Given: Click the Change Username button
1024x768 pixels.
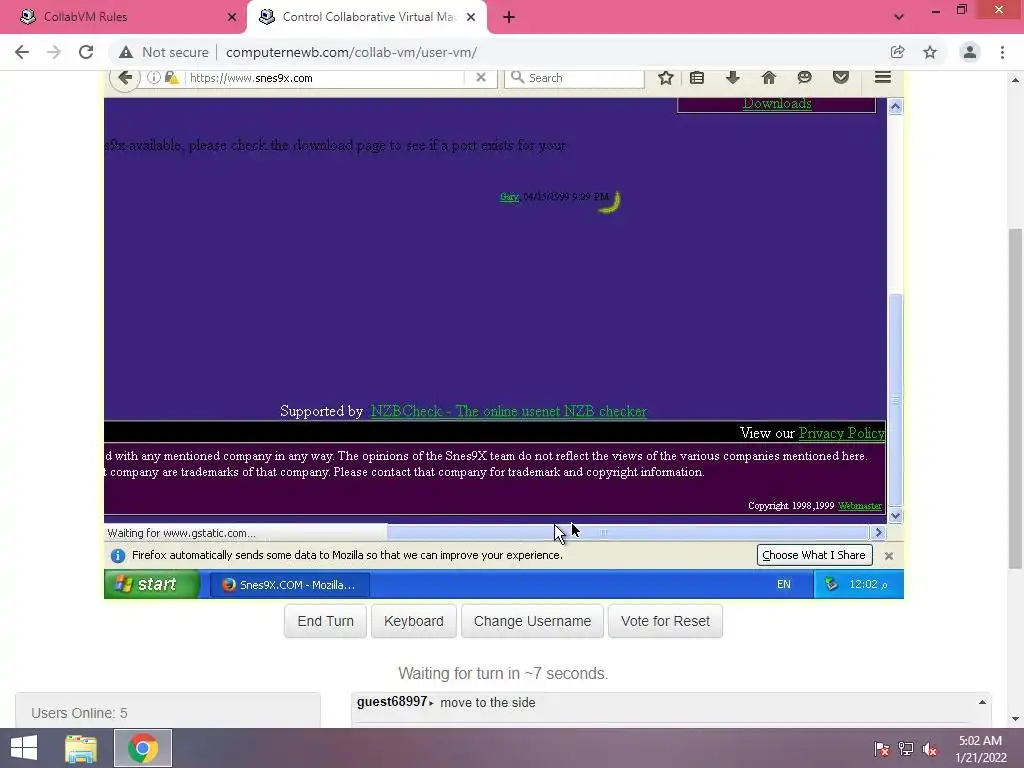Looking at the screenshot, I should [532, 621].
